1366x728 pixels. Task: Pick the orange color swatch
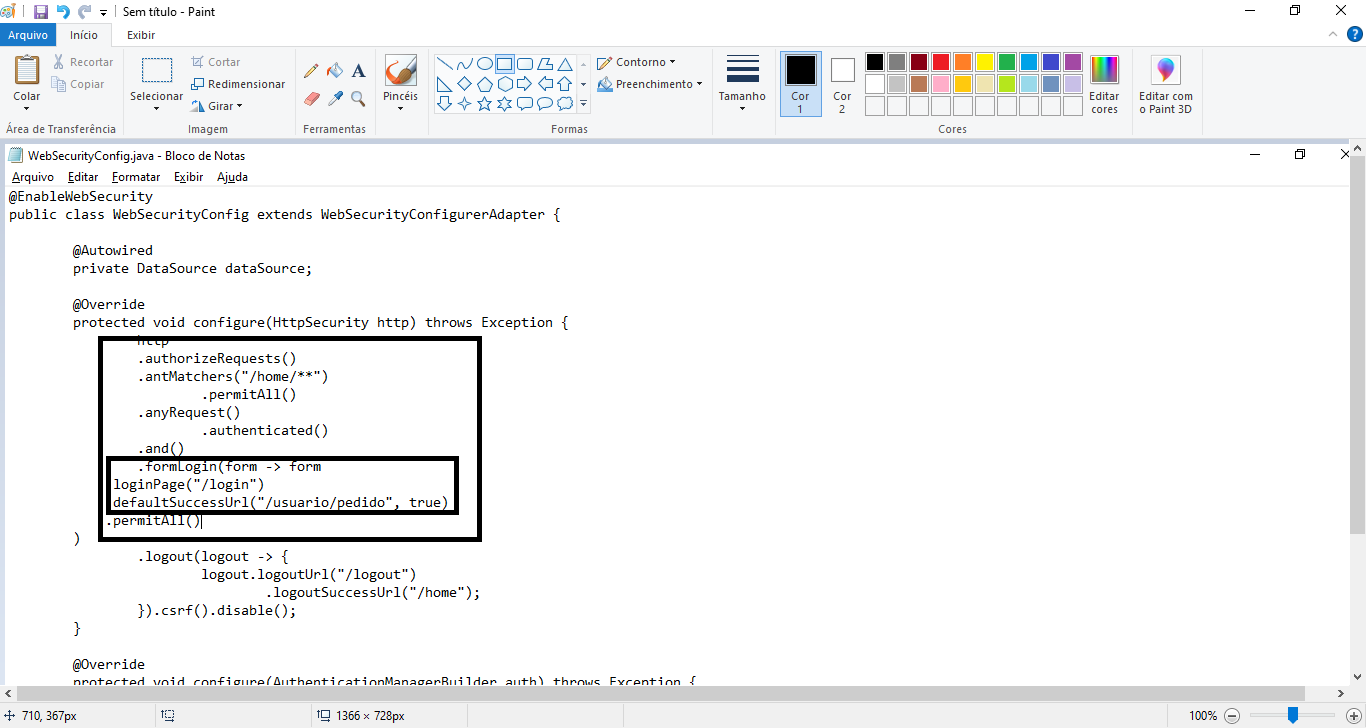pyautogui.click(x=963, y=62)
